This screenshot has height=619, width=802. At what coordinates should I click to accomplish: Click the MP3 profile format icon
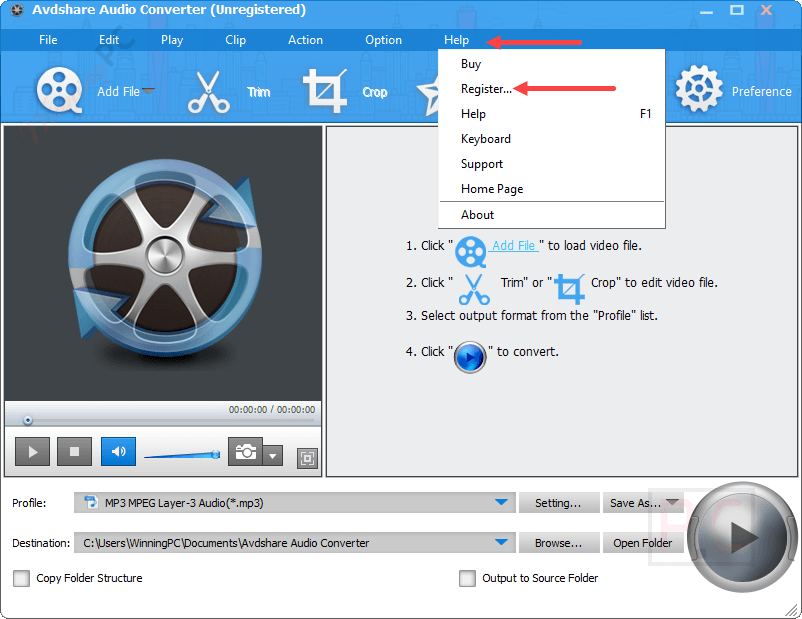click(91, 502)
